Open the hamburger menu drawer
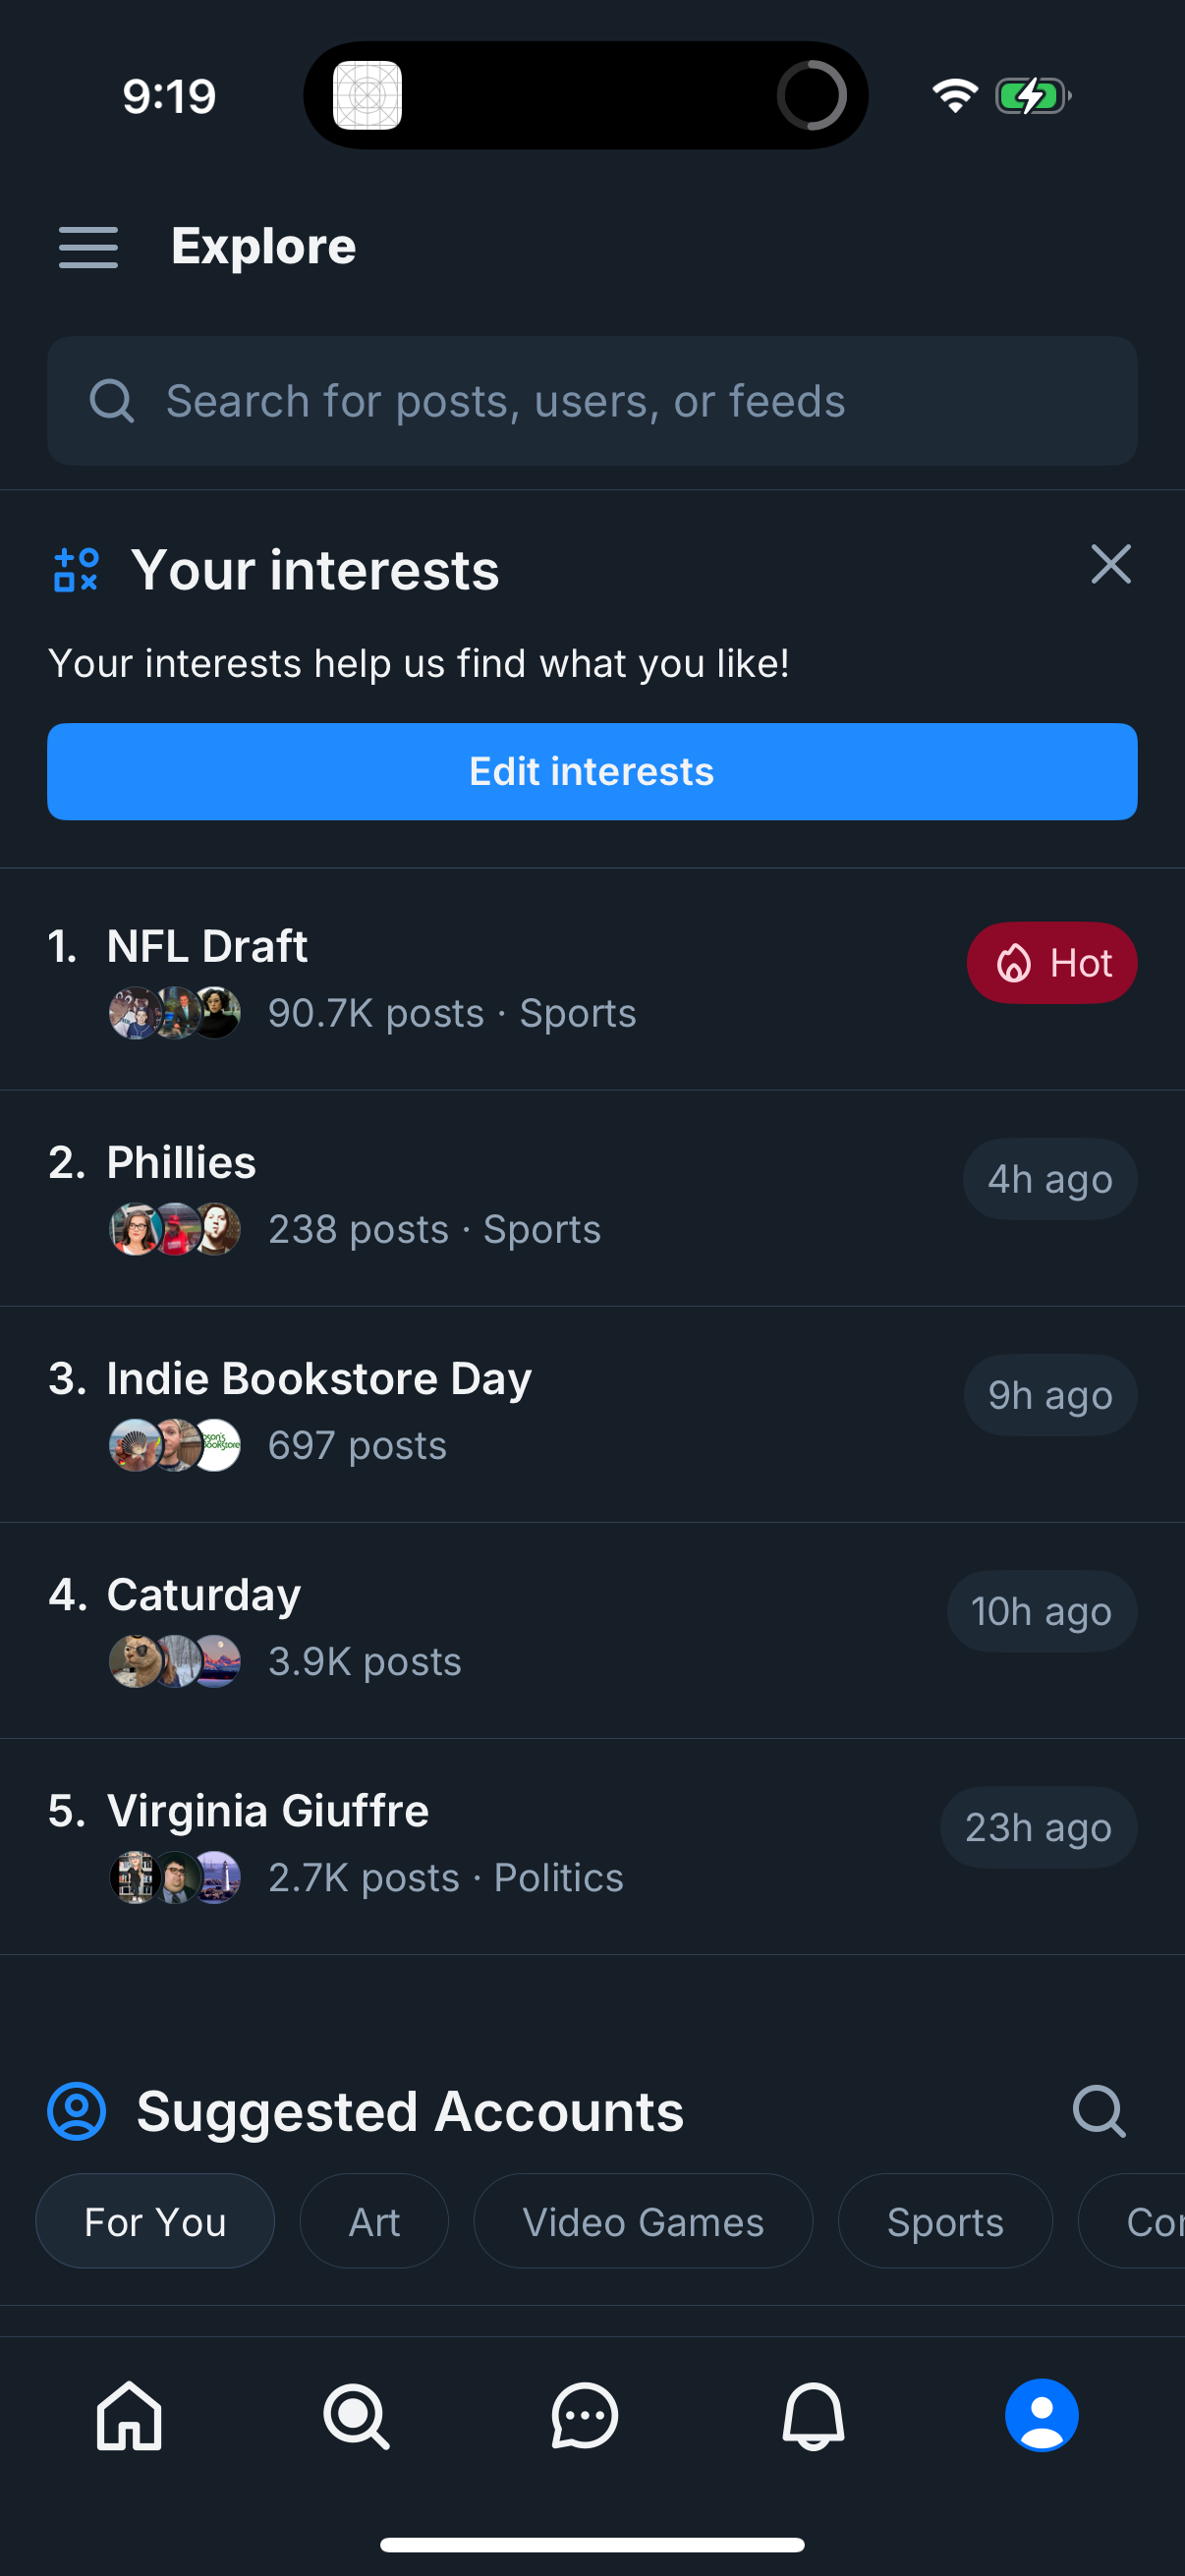 [88, 247]
